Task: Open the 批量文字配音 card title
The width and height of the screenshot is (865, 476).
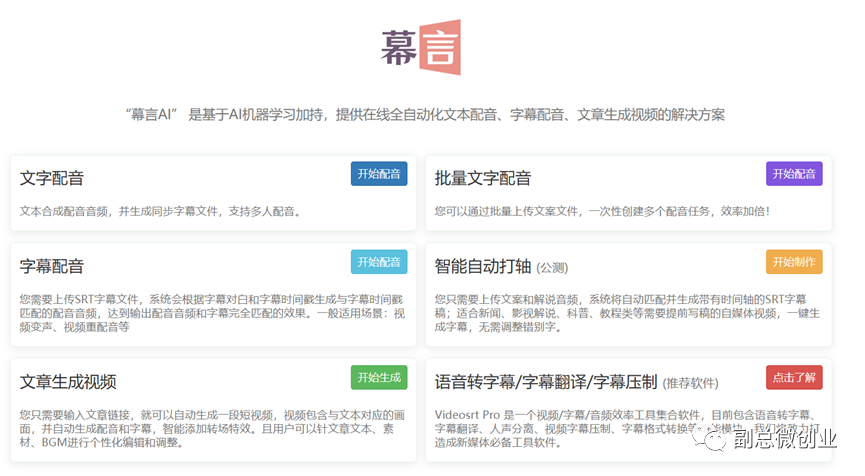Action: coord(483,178)
